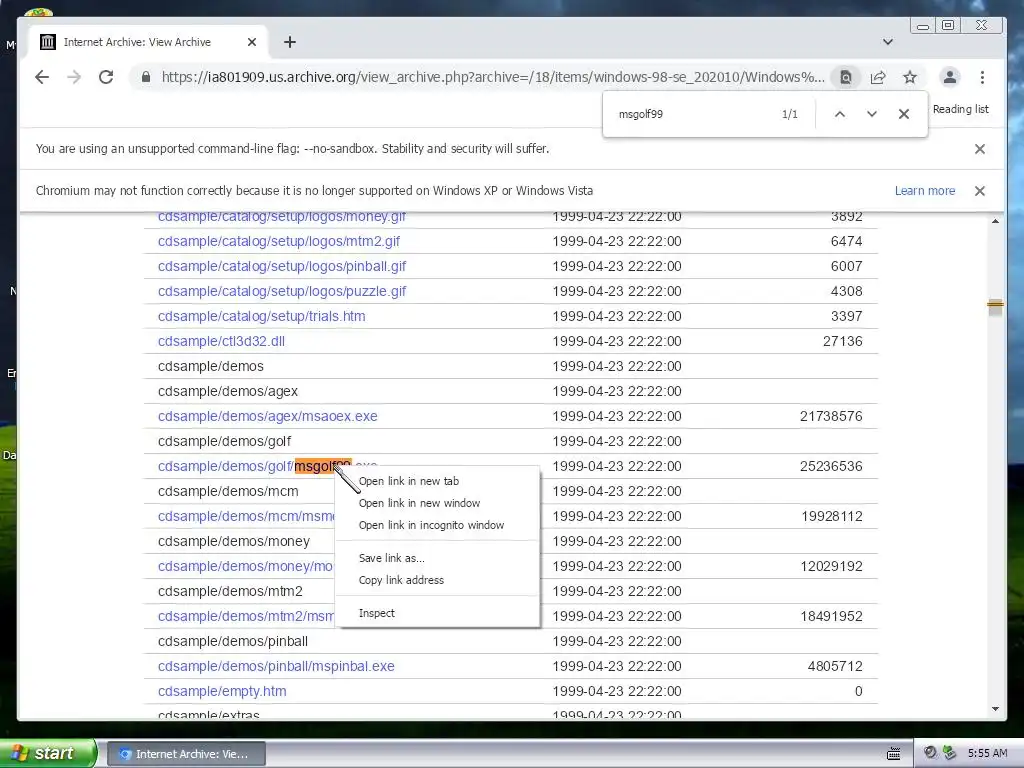Click the cdsample/demos/mtm2/msm... link
Image resolution: width=1024 pixels, height=768 pixels.
point(246,616)
